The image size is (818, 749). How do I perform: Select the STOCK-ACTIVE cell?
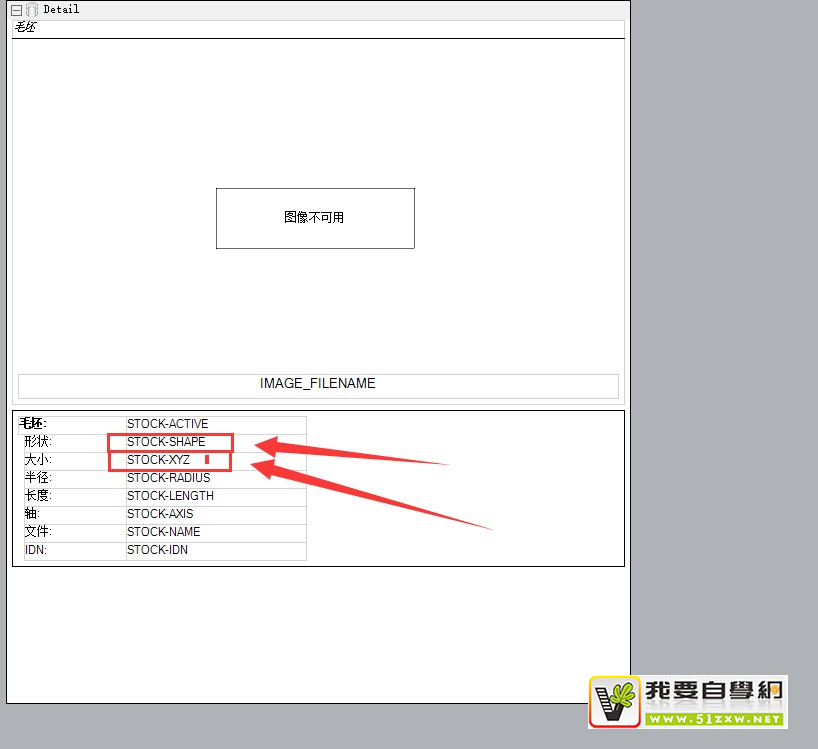click(167, 424)
